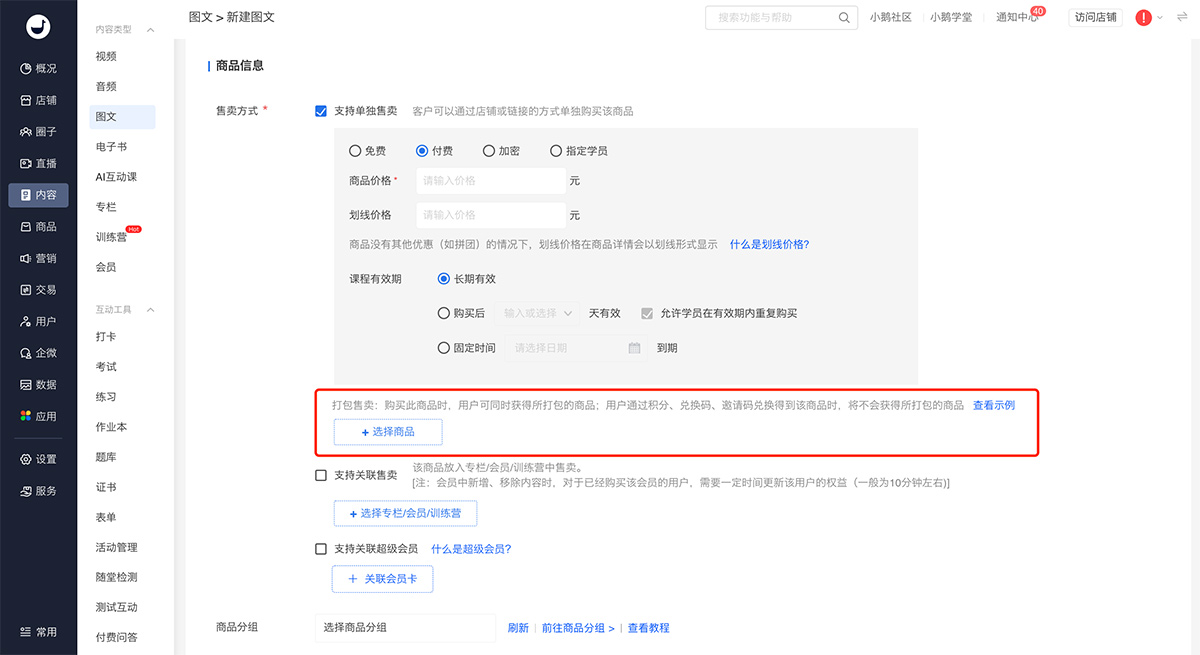
Task: Open the 选择商品分组 dropdown
Action: coord(405,628)
